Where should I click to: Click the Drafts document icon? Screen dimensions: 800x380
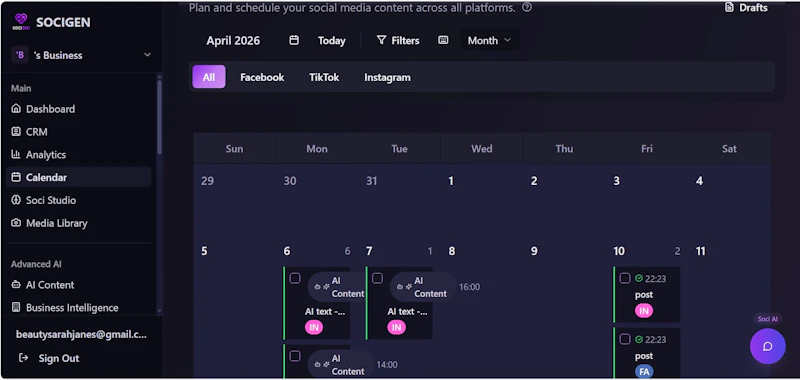pos(730,7)
